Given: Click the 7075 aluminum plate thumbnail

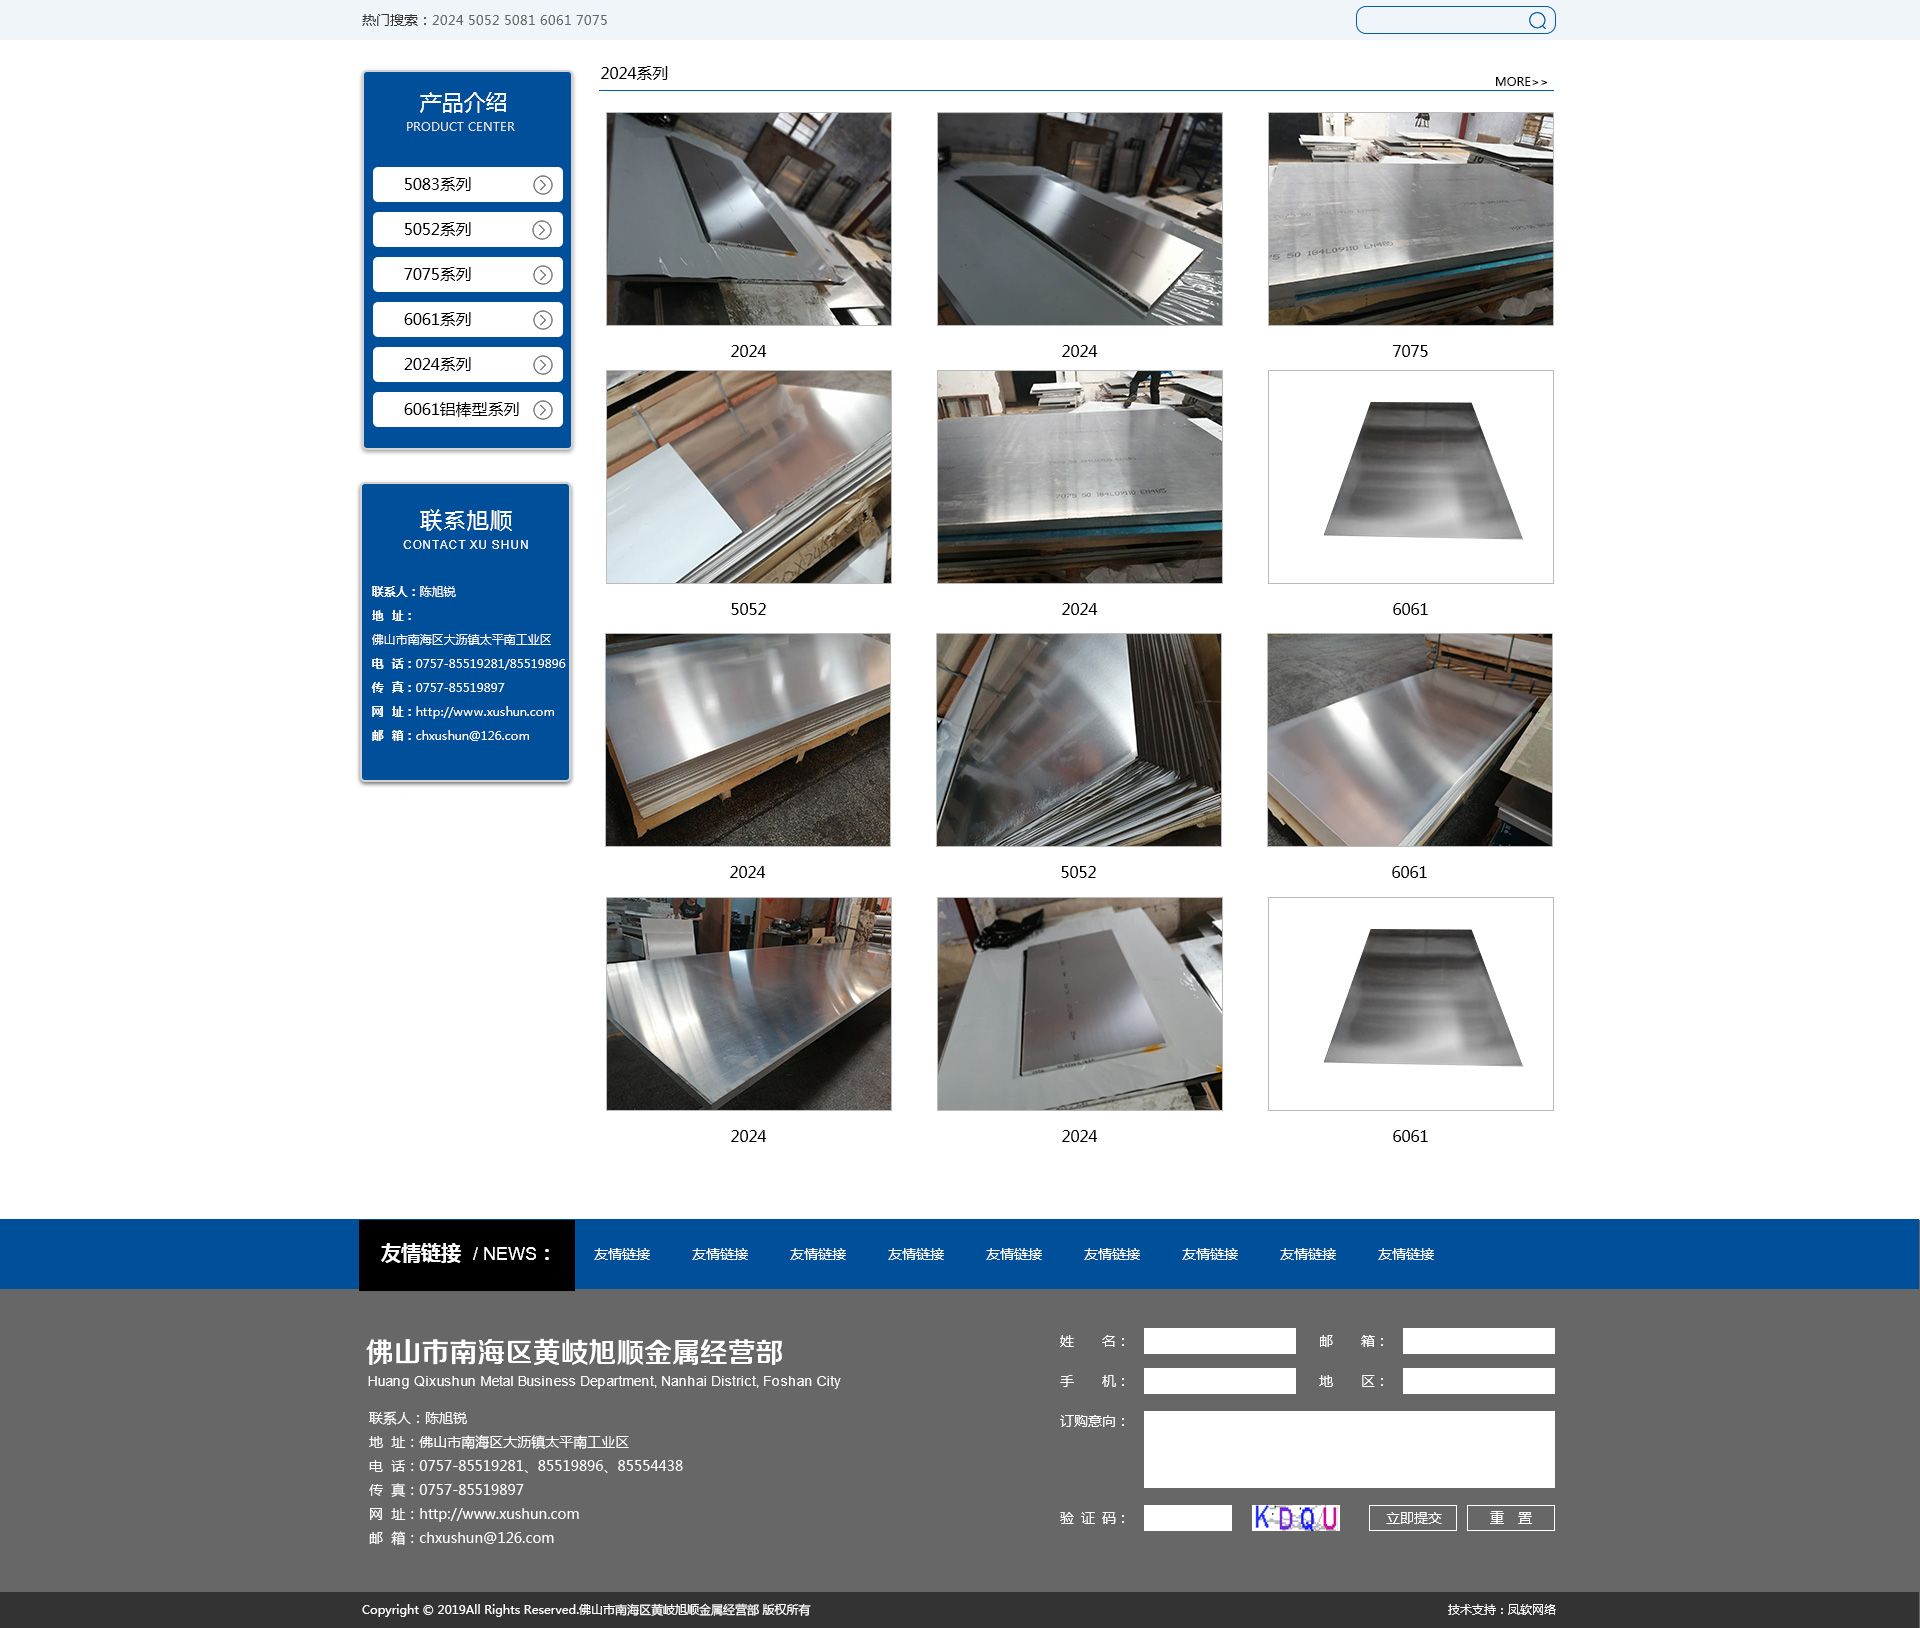Looking at the screenshot, I should click(1410, 219).
